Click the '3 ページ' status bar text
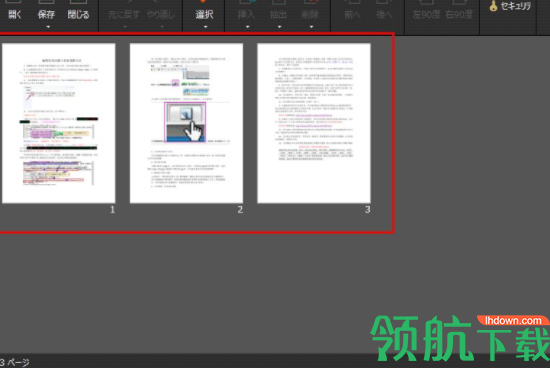Screen dimensions: 550x368 pyautogui.click(x=15, y=362)
